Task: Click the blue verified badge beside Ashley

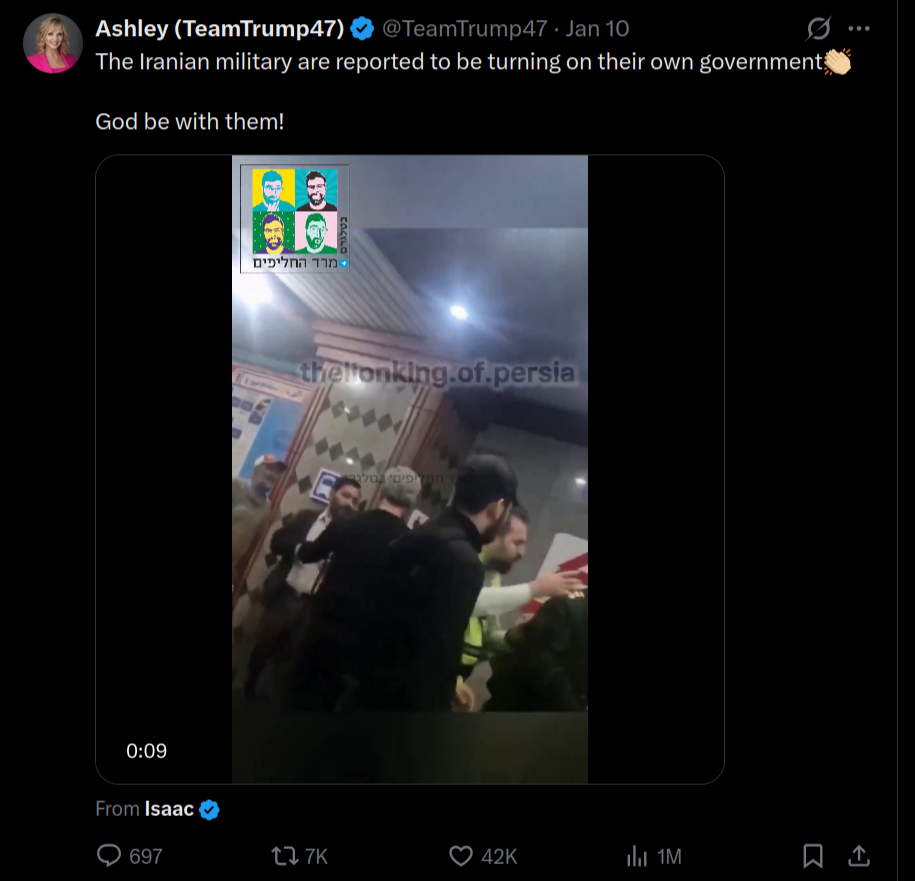Action: [x=362, y=28]
